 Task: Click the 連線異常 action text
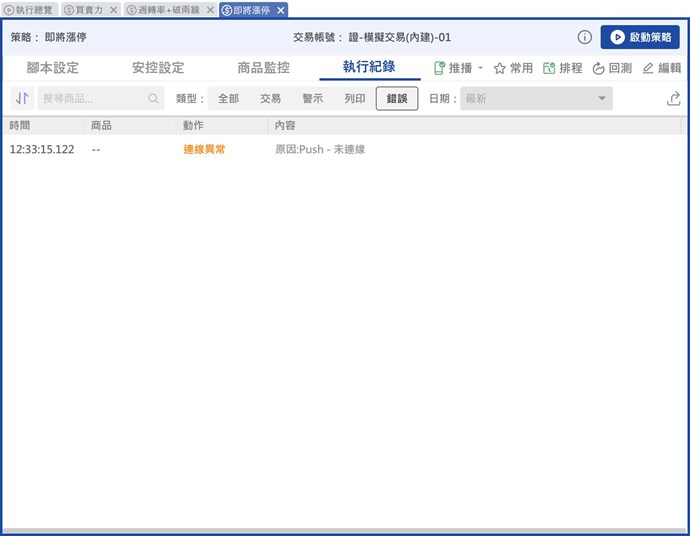point(204,150)
